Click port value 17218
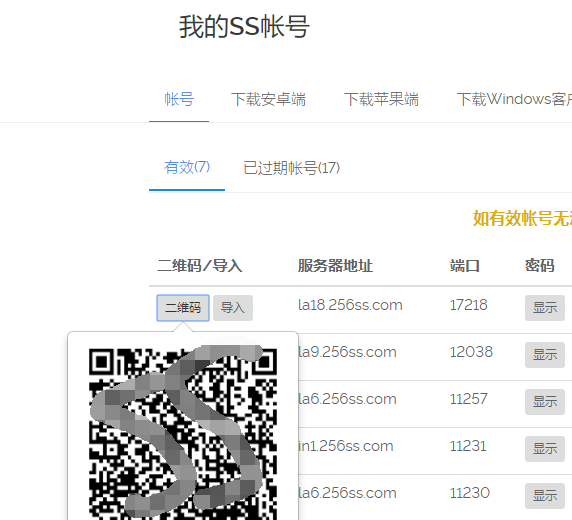 (468, 305)
